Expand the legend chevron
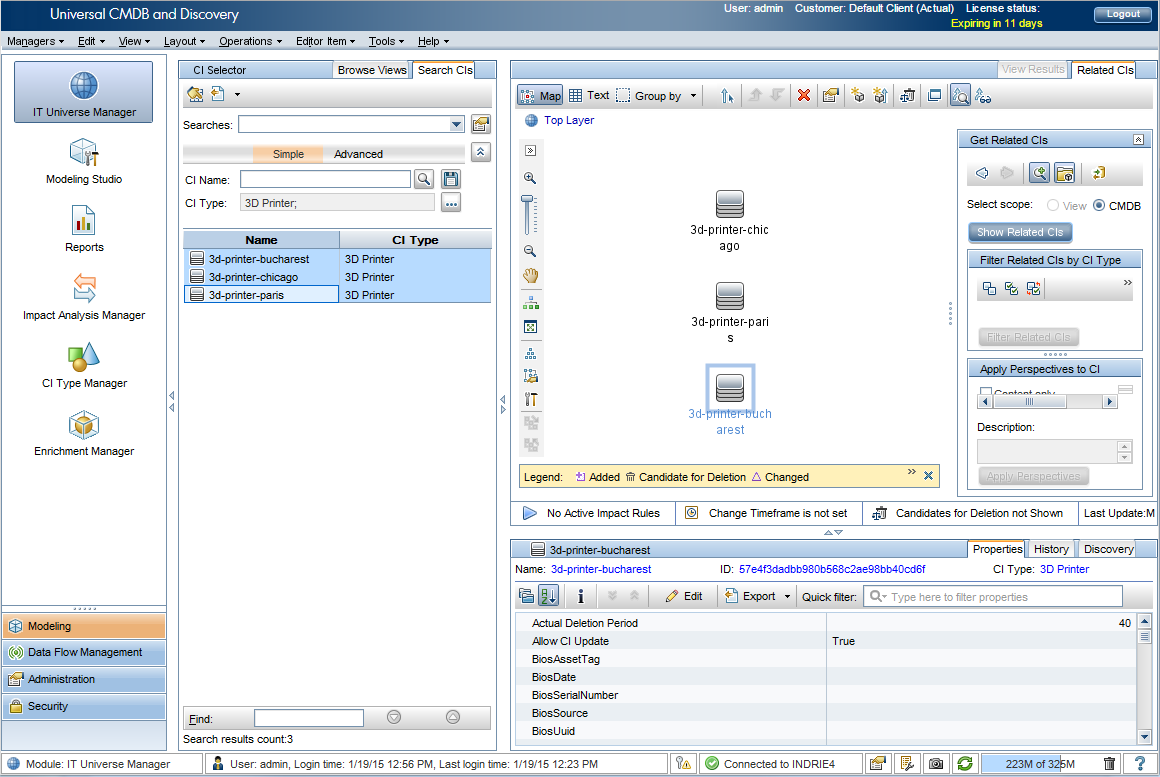 [911, 472]
